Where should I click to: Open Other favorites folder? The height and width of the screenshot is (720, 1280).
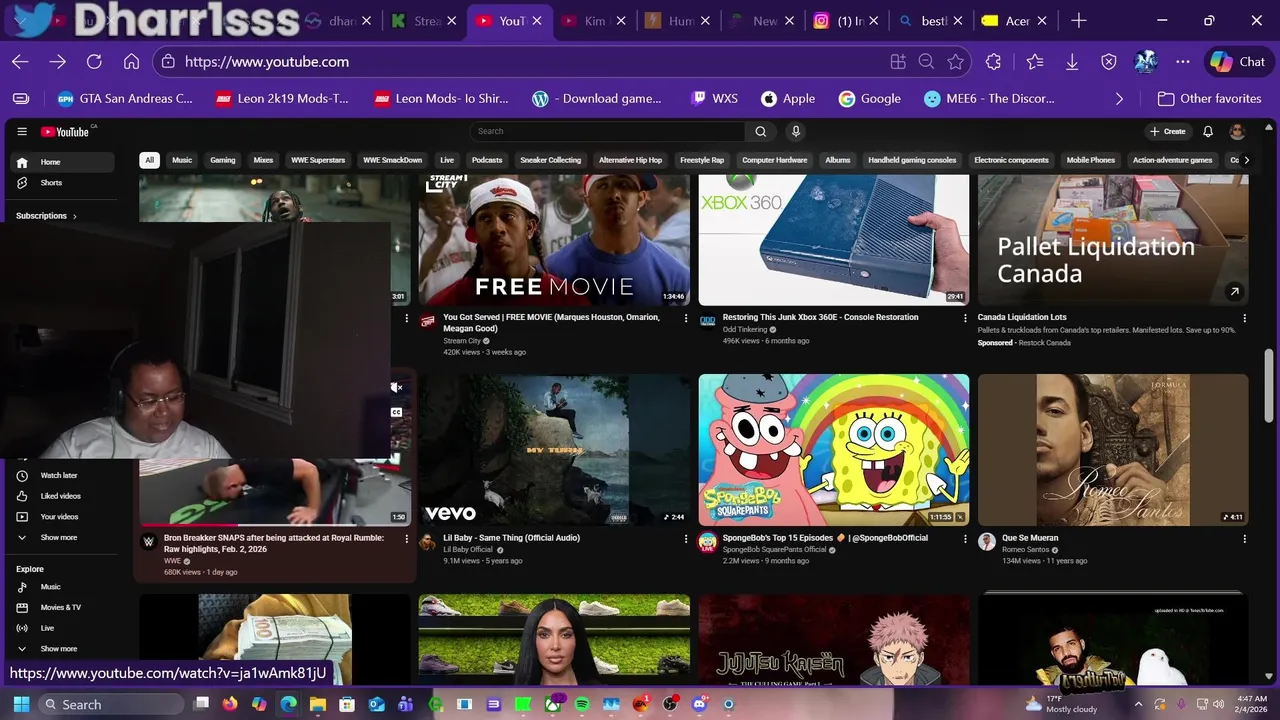(x=1209, y=99)
